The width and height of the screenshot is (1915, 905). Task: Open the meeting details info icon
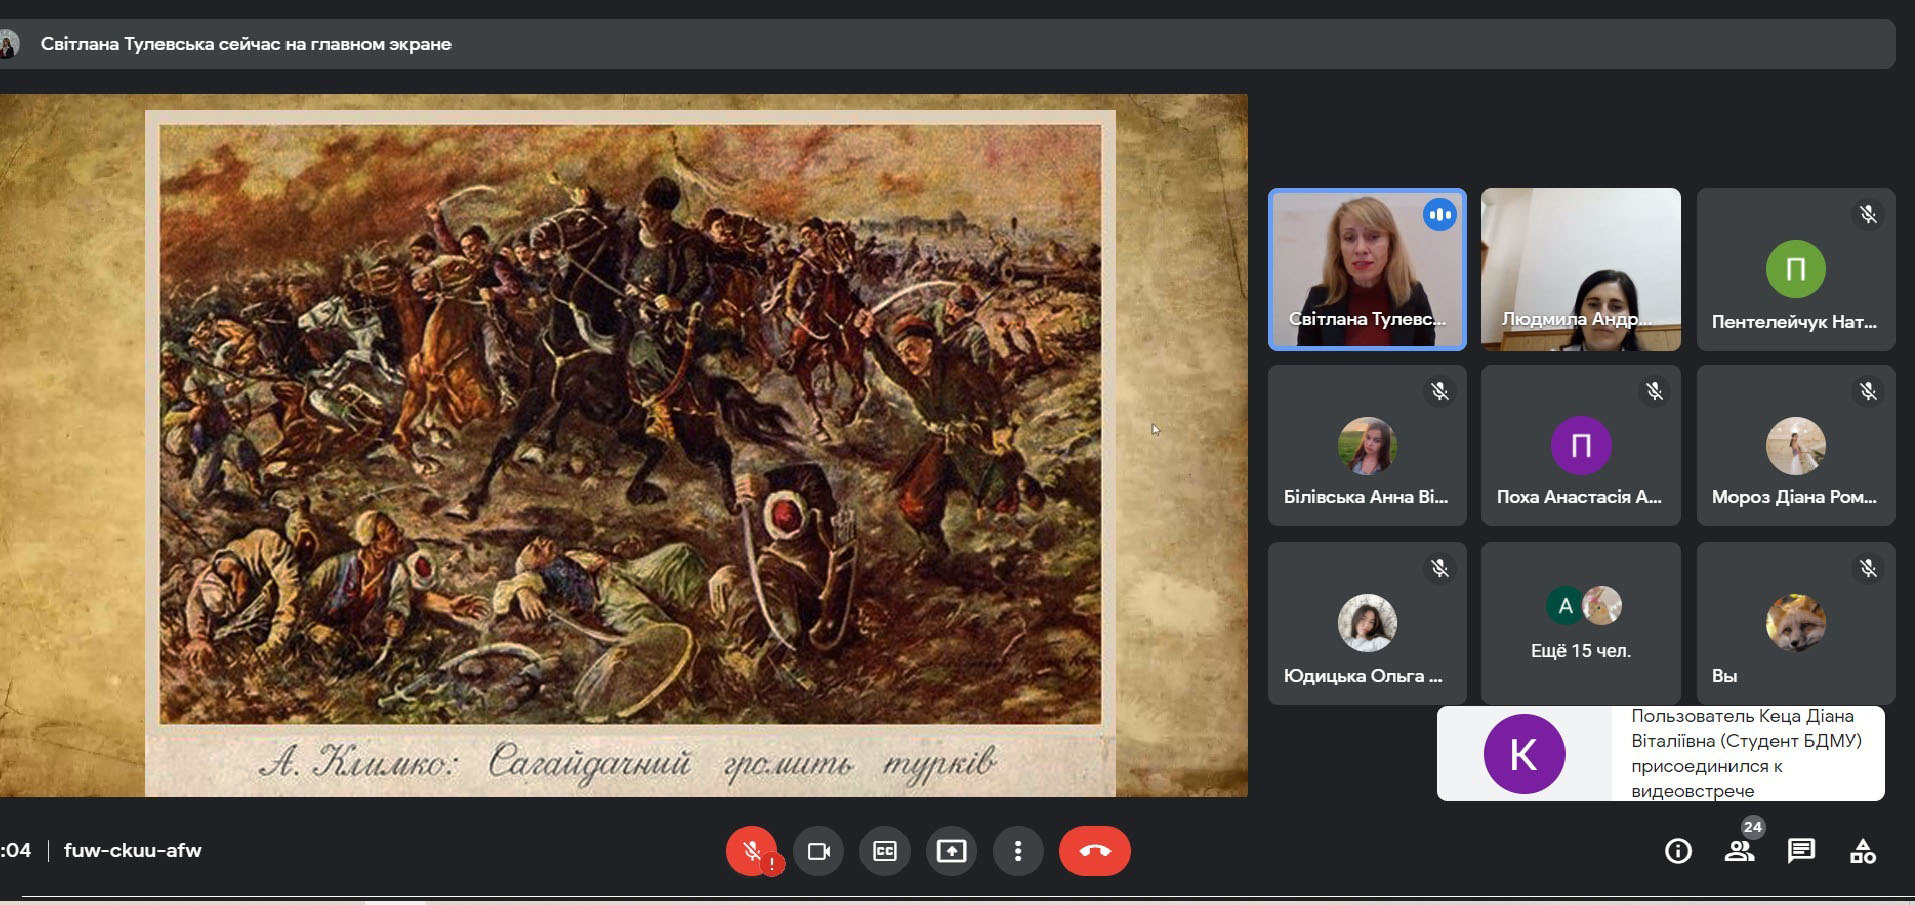[1678, 851]
